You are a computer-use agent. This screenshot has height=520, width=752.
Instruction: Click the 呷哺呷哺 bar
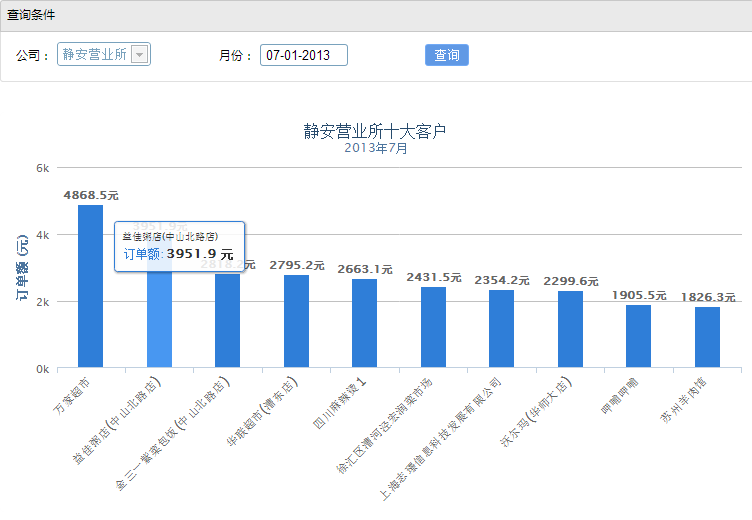coord(638,336)
